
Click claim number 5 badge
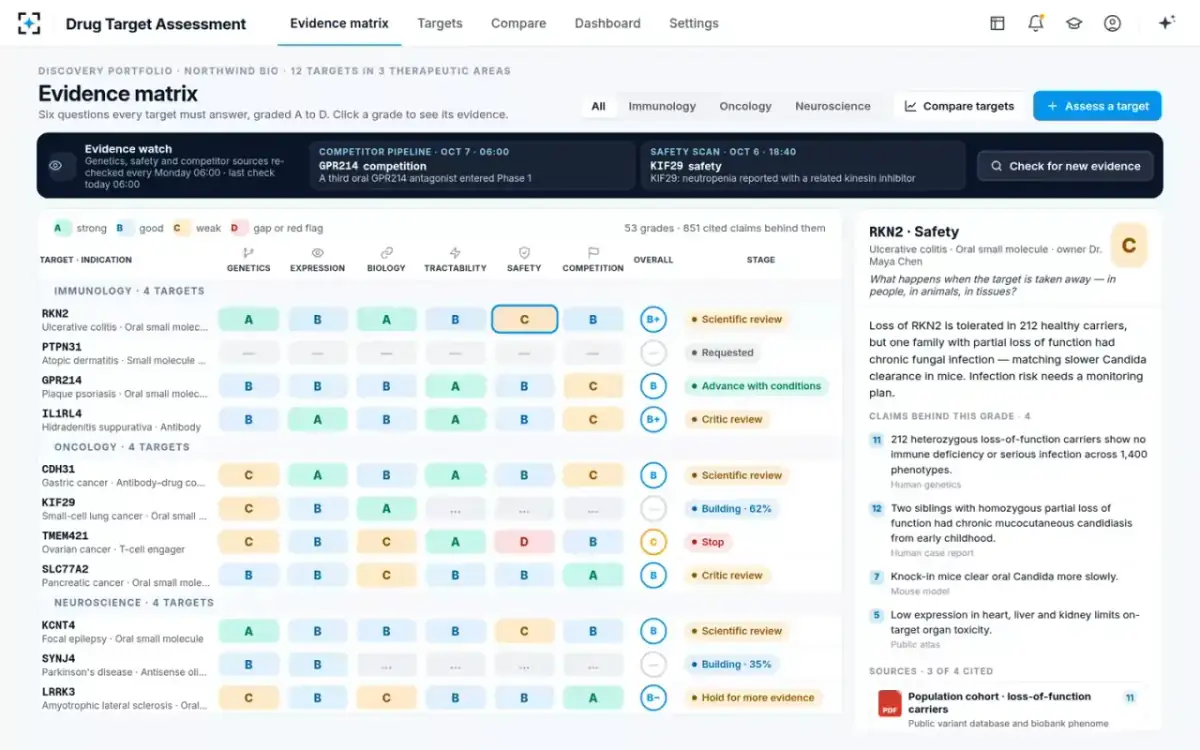tap(876, 616)
